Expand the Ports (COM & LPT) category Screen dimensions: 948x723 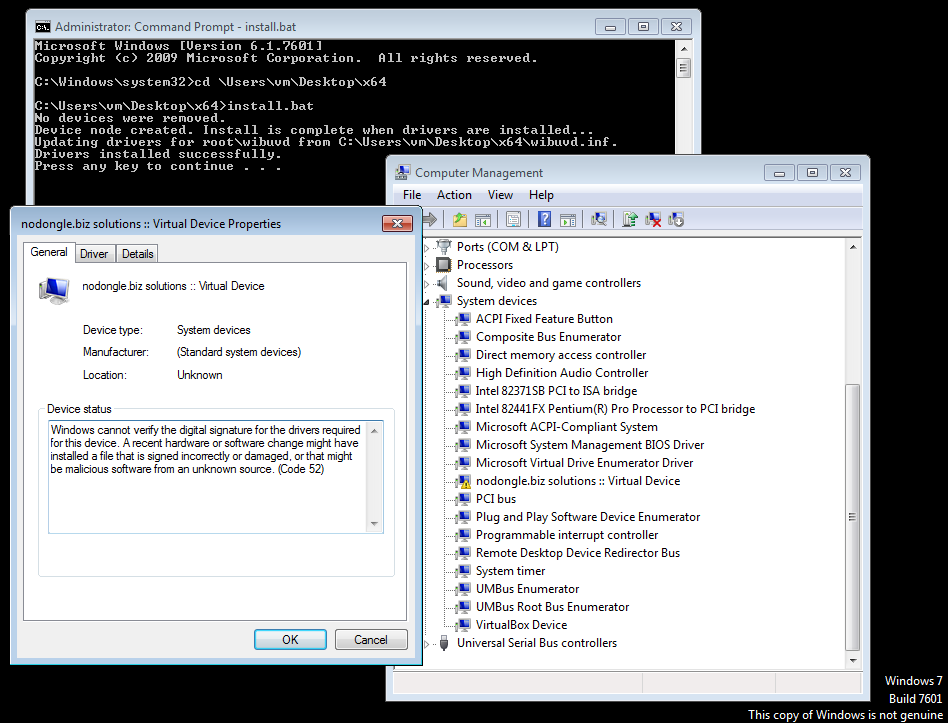[x=426, y=246]
